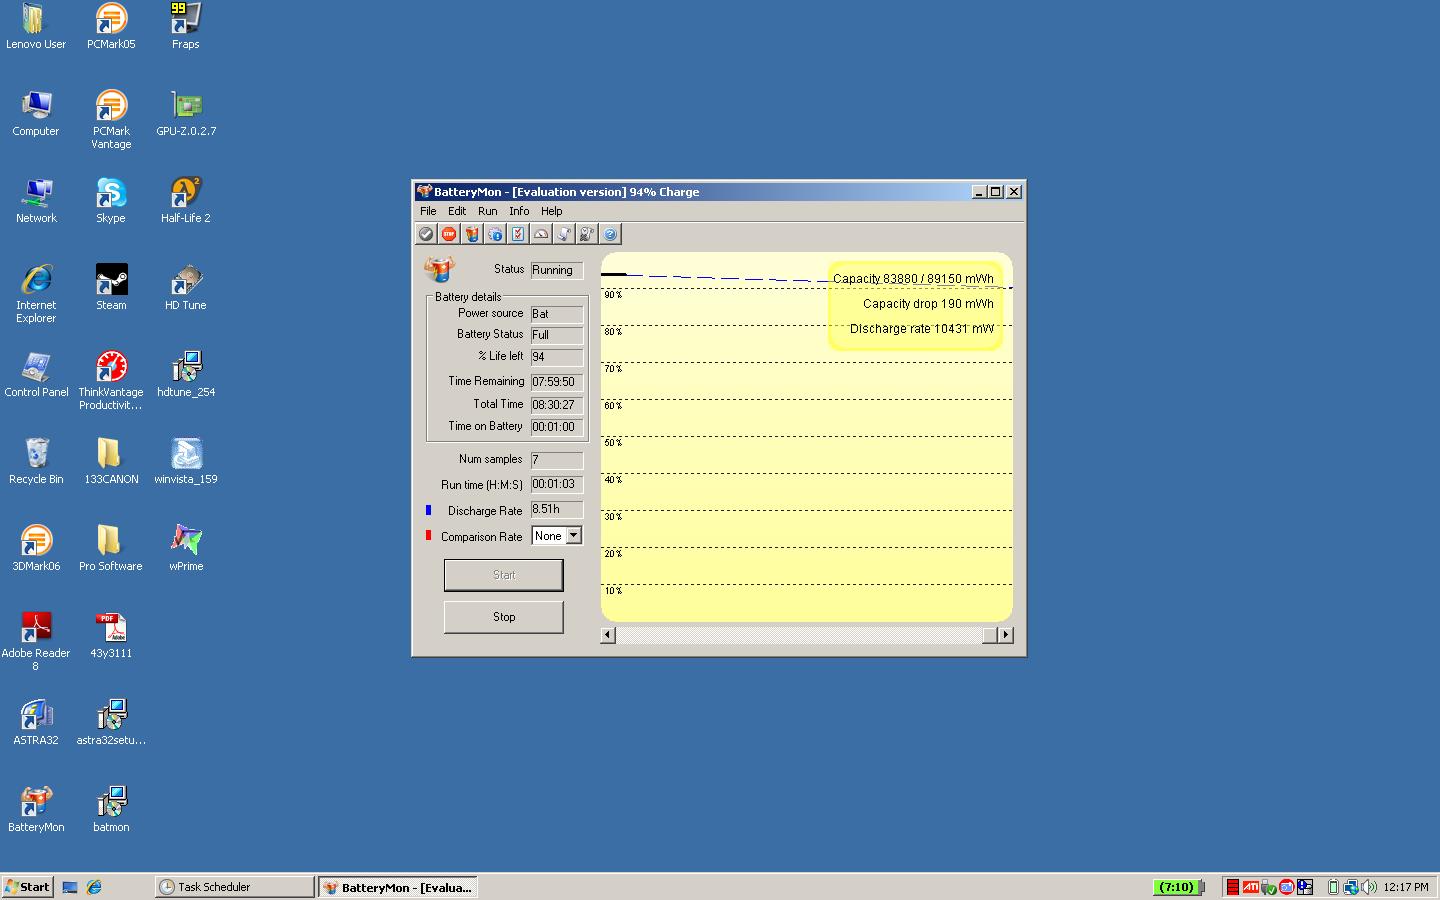
Task: Click the blue question mark help icon
Action: (x=610, y=234)
